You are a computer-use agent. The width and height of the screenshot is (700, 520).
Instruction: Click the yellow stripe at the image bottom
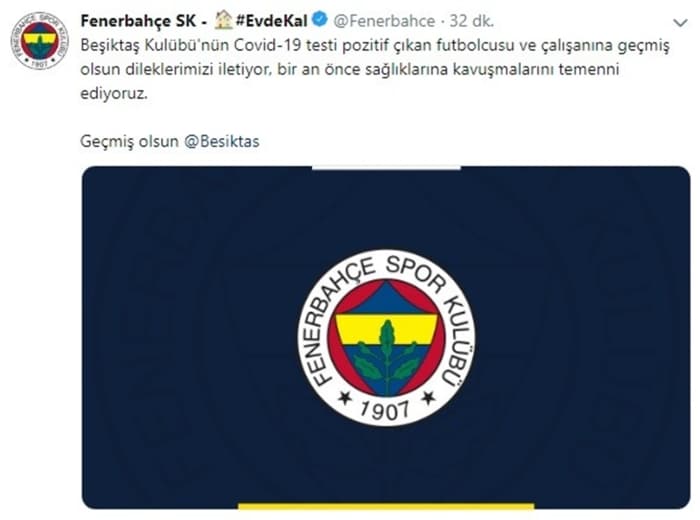(386, 506)
